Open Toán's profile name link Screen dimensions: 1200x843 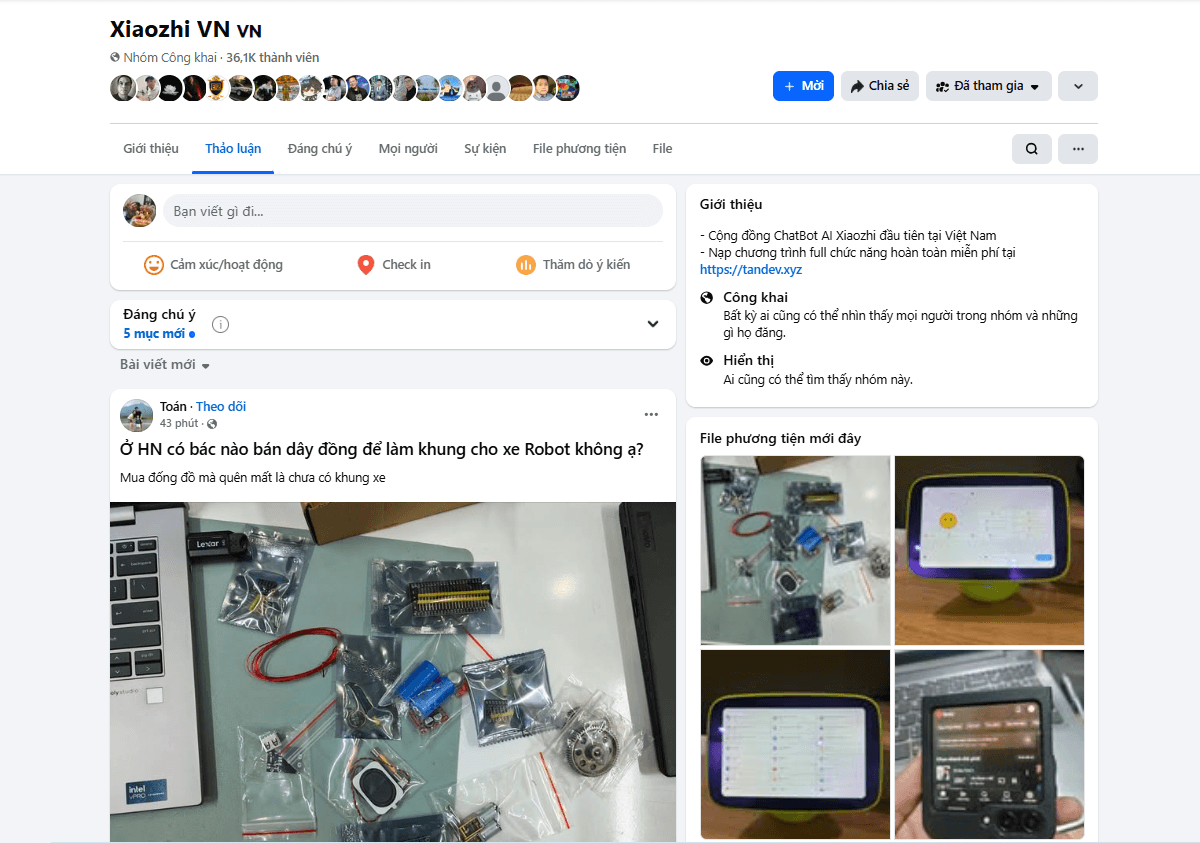tap(173, 406)
